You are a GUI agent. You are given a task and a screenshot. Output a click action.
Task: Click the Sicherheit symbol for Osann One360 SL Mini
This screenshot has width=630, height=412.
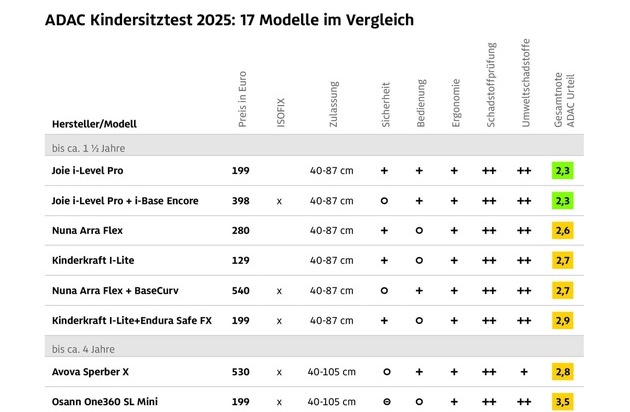point(384,401)
